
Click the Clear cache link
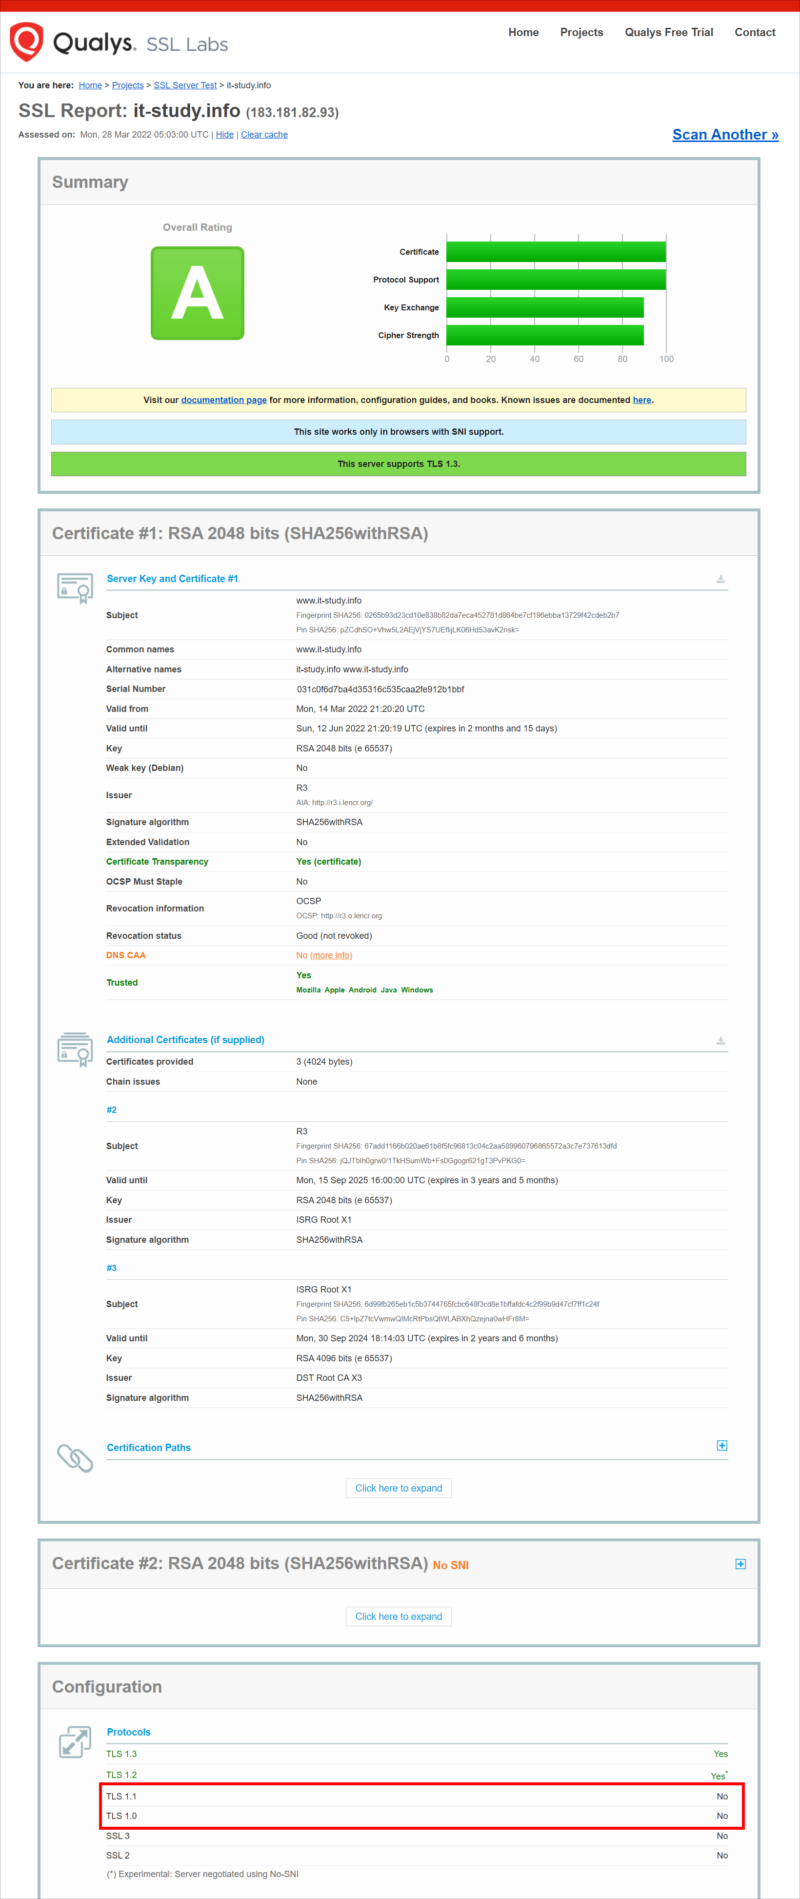[x=264, y=135]
